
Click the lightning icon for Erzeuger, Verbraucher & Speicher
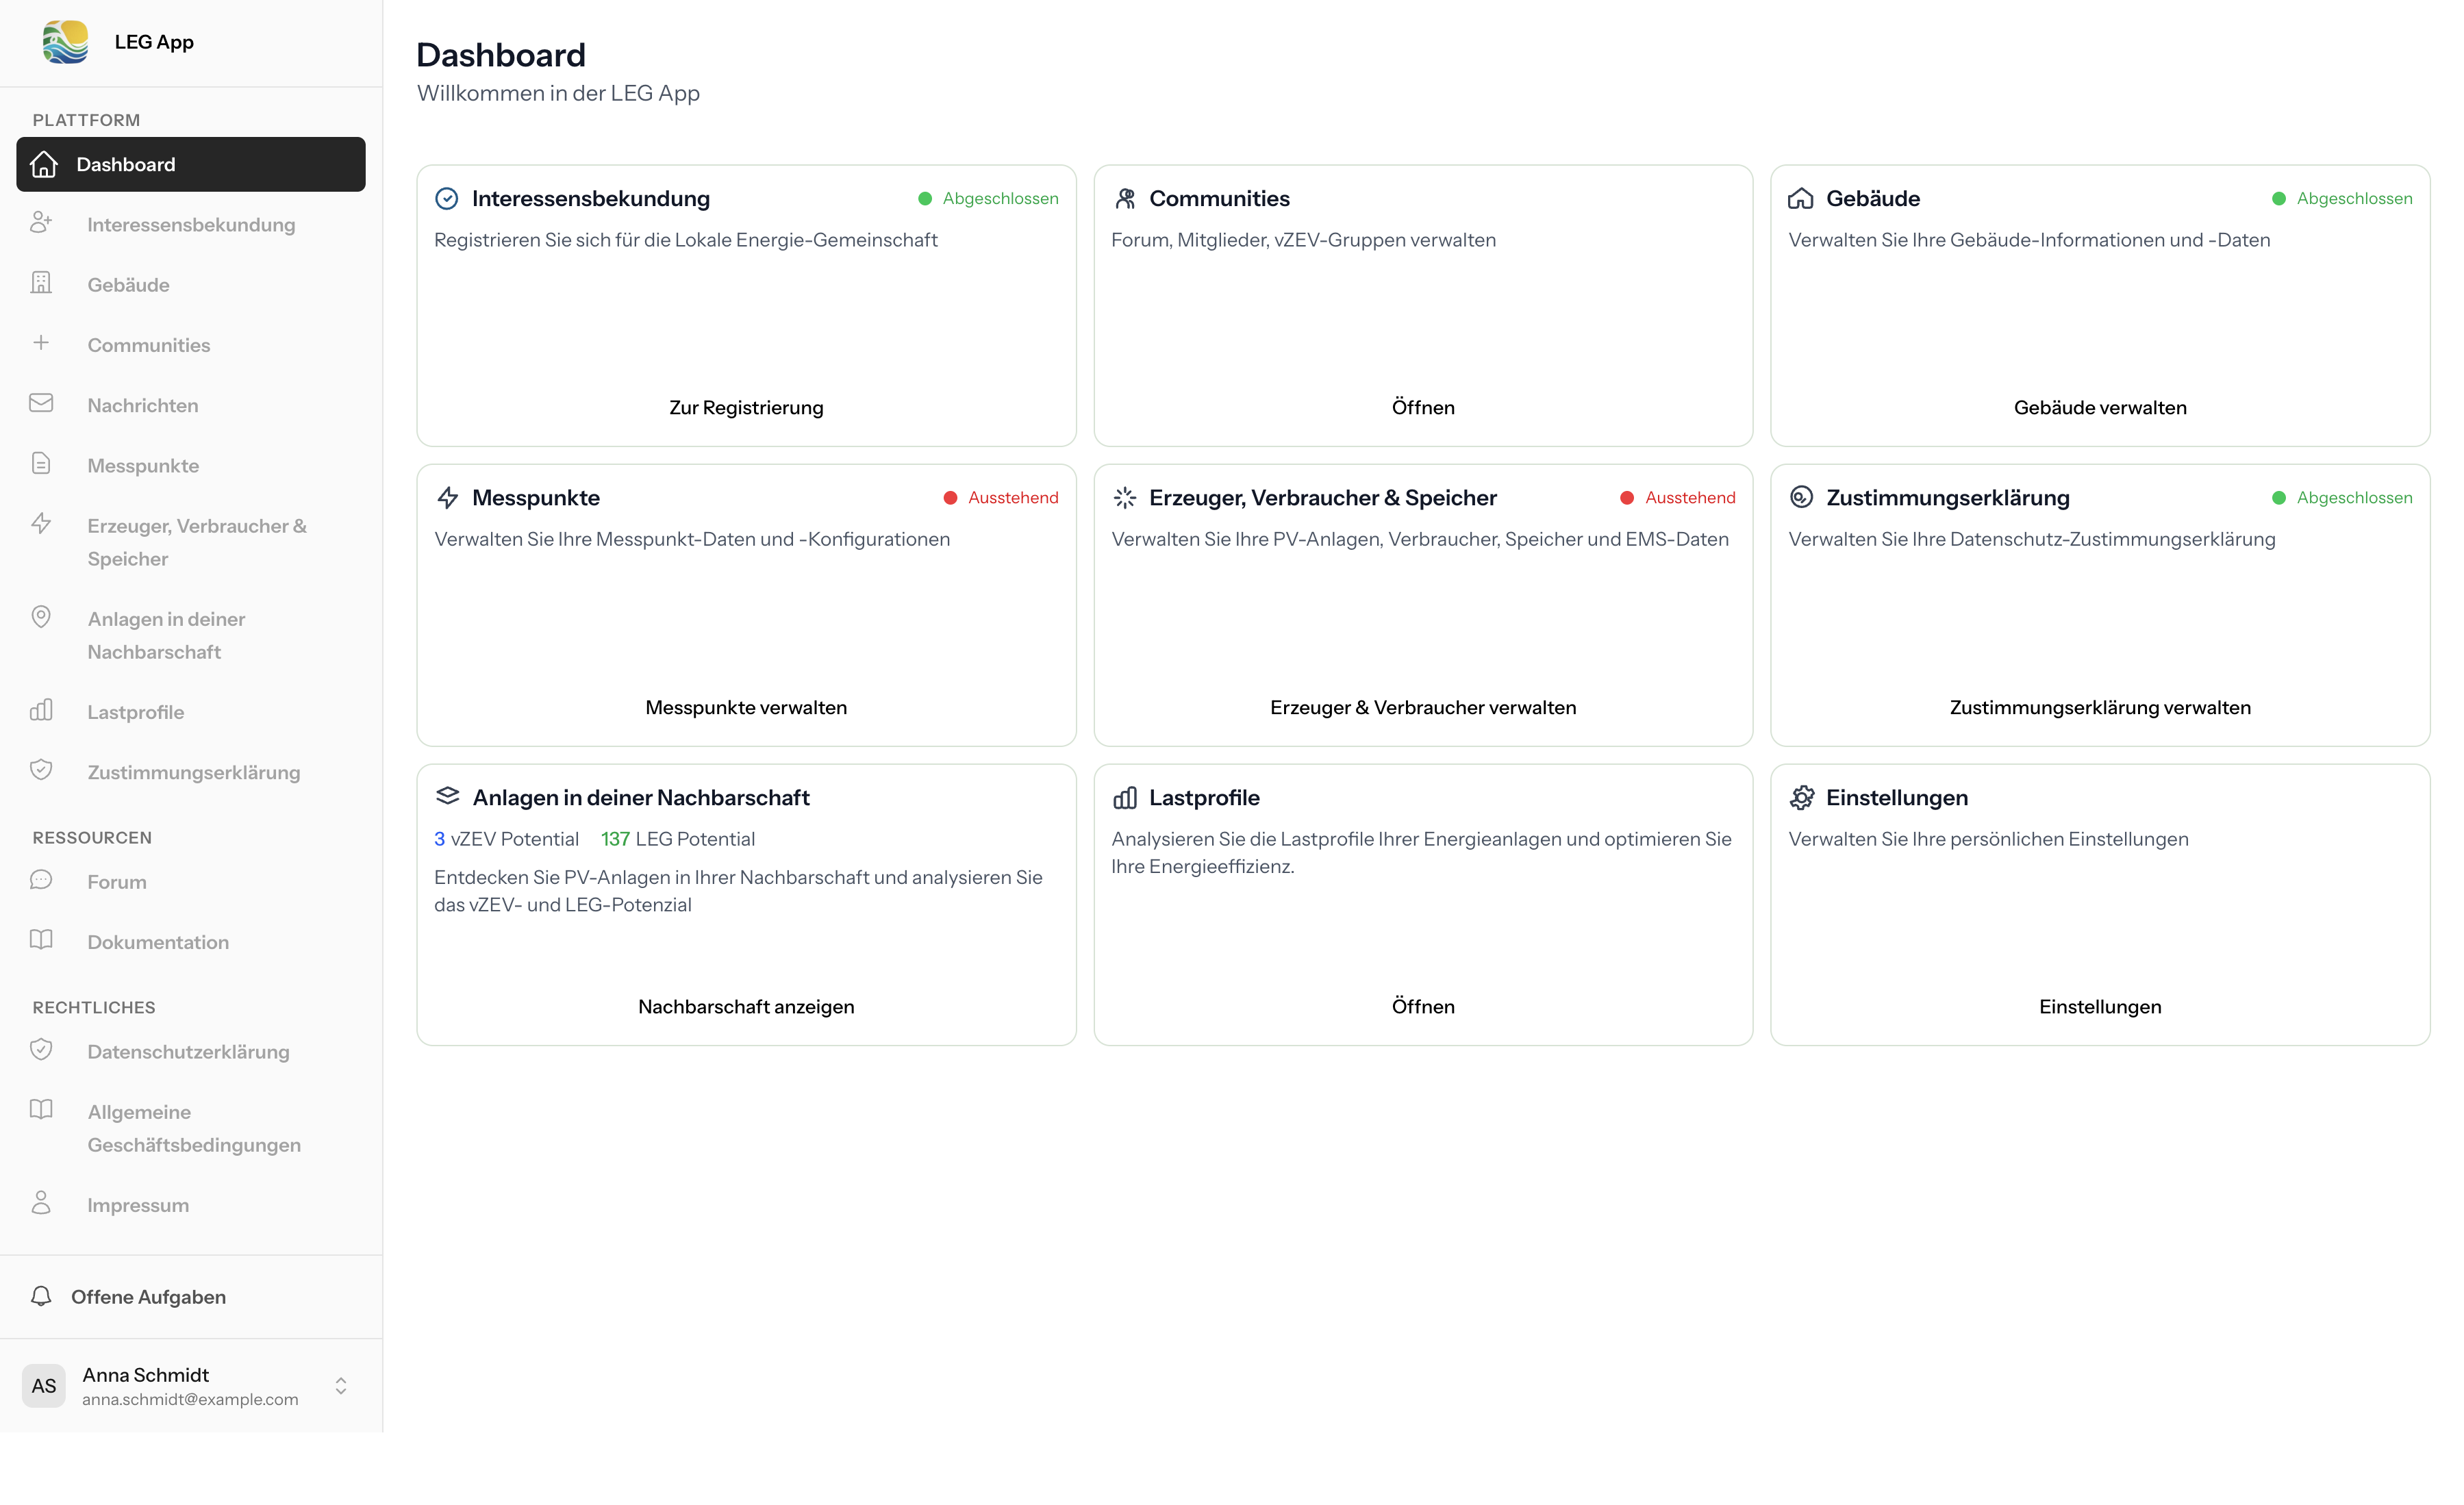41,523
